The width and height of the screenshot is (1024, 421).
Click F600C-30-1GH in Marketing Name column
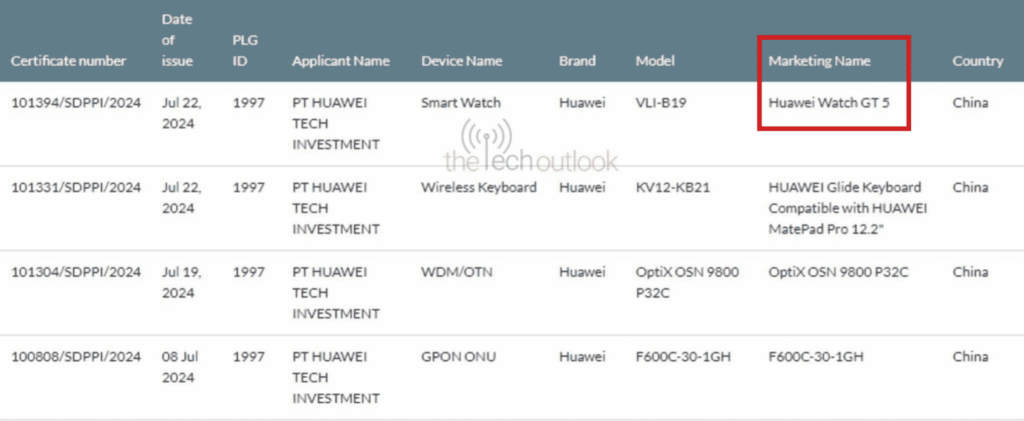click(816, 357)
